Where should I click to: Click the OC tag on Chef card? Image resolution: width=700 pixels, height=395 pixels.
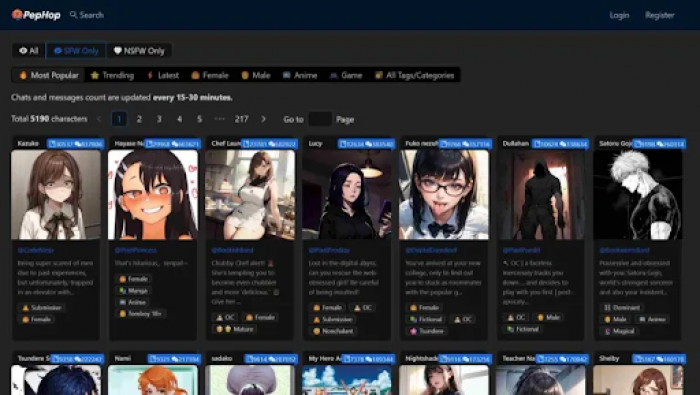point(225,317)
